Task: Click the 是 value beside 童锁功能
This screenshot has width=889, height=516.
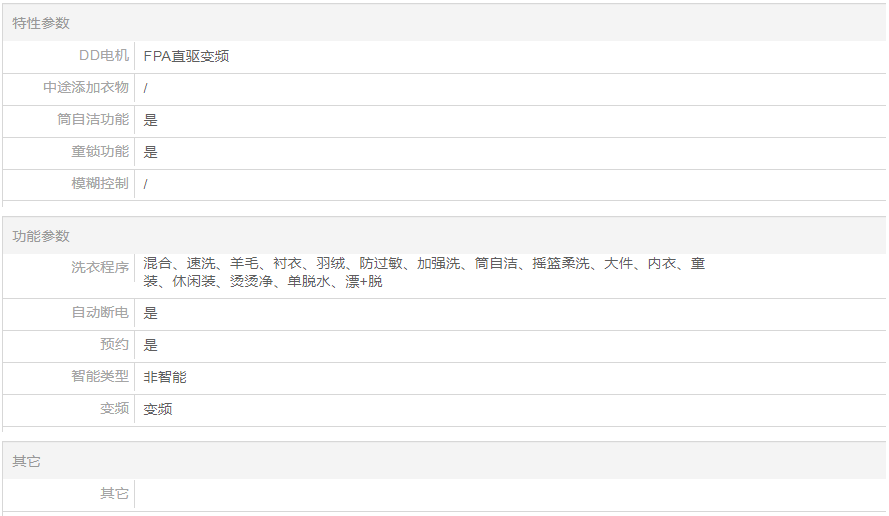Action: coord(151,152)
